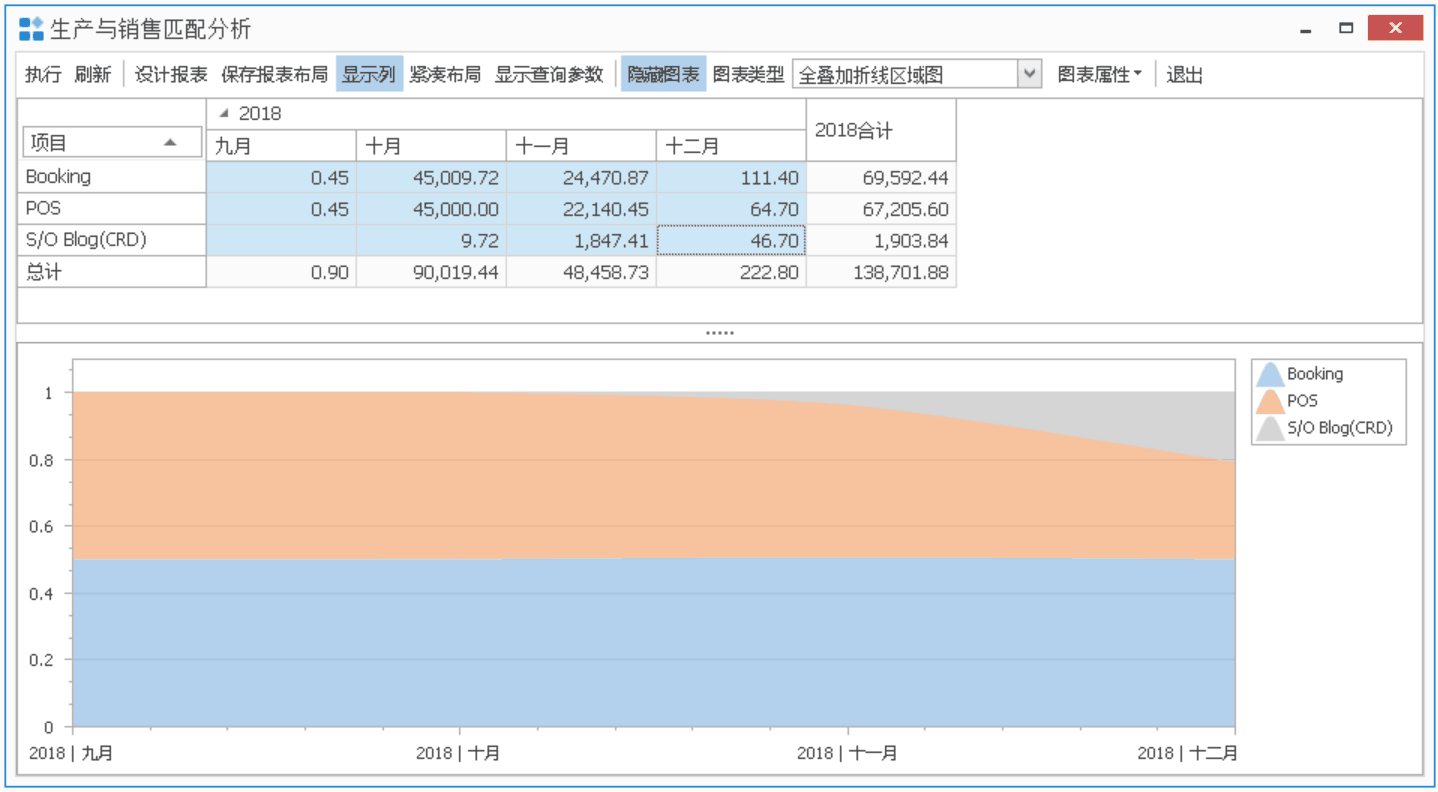This screenshot has height=792, width=1438.
Task: Click 显示查询参数 in the toolbar
Action: coord(549,75)
